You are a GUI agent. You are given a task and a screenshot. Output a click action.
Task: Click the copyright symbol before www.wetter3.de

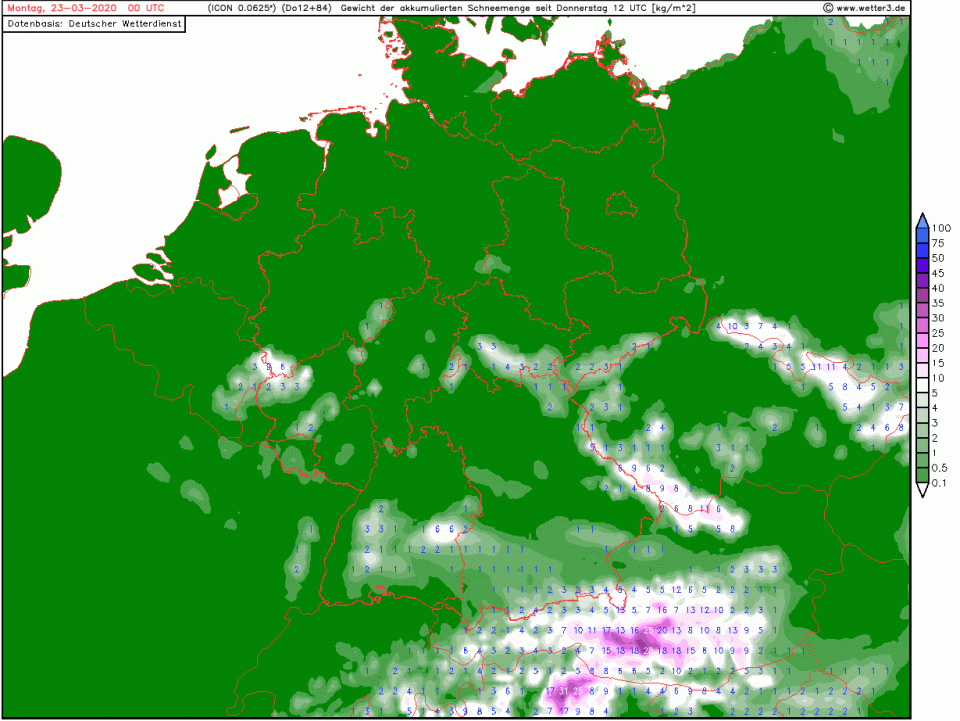click(x=828, y=8)
